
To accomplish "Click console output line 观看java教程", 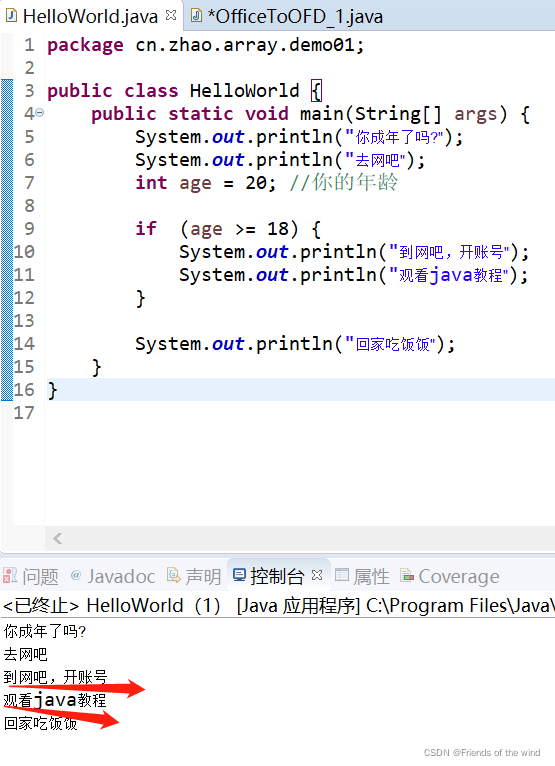I will [55, 700].
